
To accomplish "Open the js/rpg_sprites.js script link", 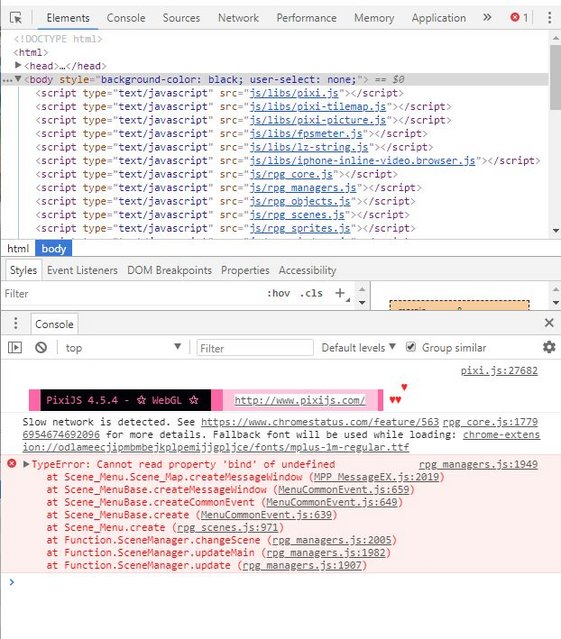I will (300, 228).
